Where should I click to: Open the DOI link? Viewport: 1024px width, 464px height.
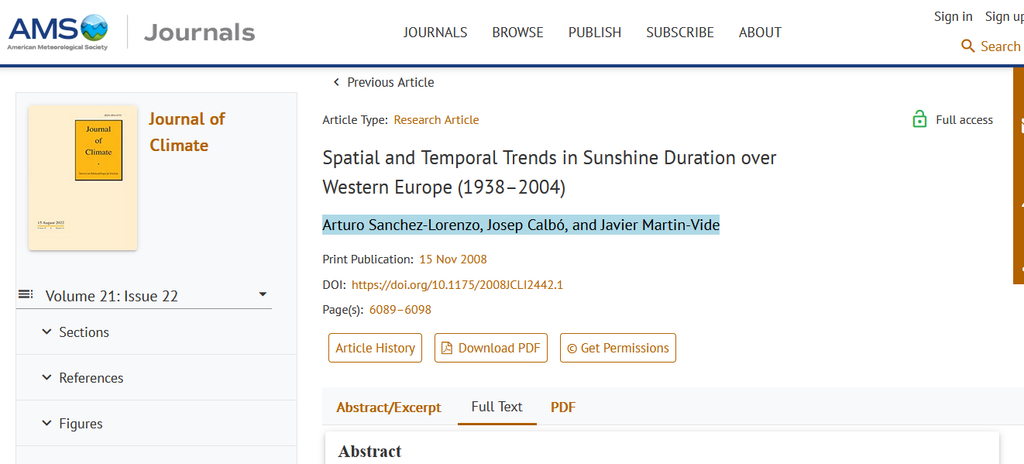point(457,285)
